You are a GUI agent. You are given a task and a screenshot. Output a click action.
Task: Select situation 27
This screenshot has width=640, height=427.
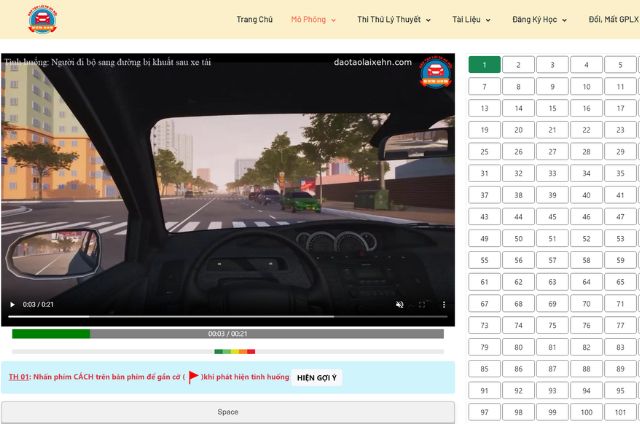point(552,151)
